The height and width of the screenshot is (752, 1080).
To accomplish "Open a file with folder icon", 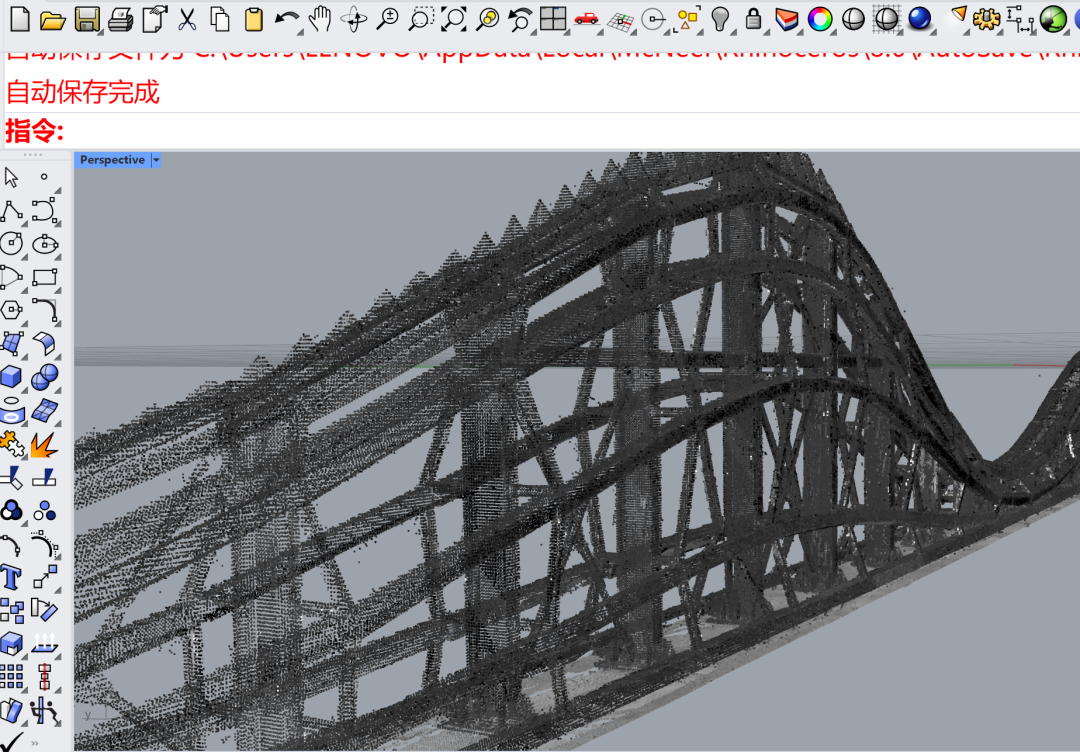I will pyautogui.click(x=52, y=20).
